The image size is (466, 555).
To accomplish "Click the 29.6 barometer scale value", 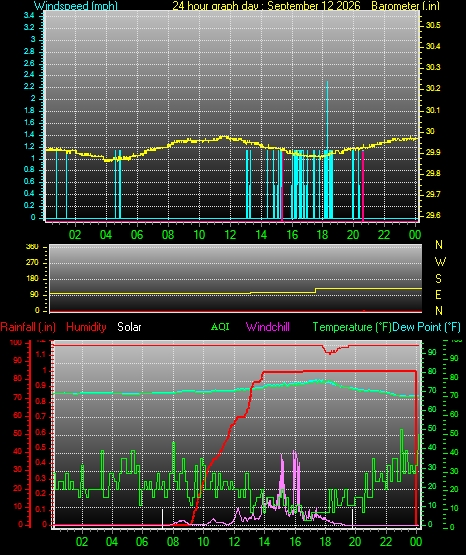I will (x=433, y=216).
